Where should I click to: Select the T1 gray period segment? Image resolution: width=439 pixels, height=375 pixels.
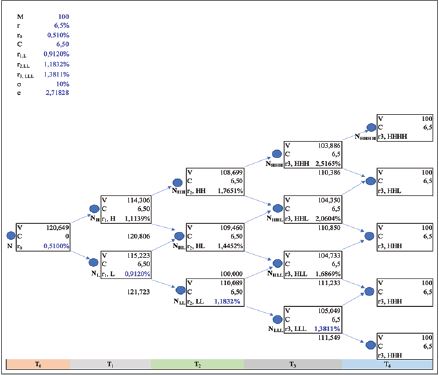pyautogui.click(x=110, y=364)
